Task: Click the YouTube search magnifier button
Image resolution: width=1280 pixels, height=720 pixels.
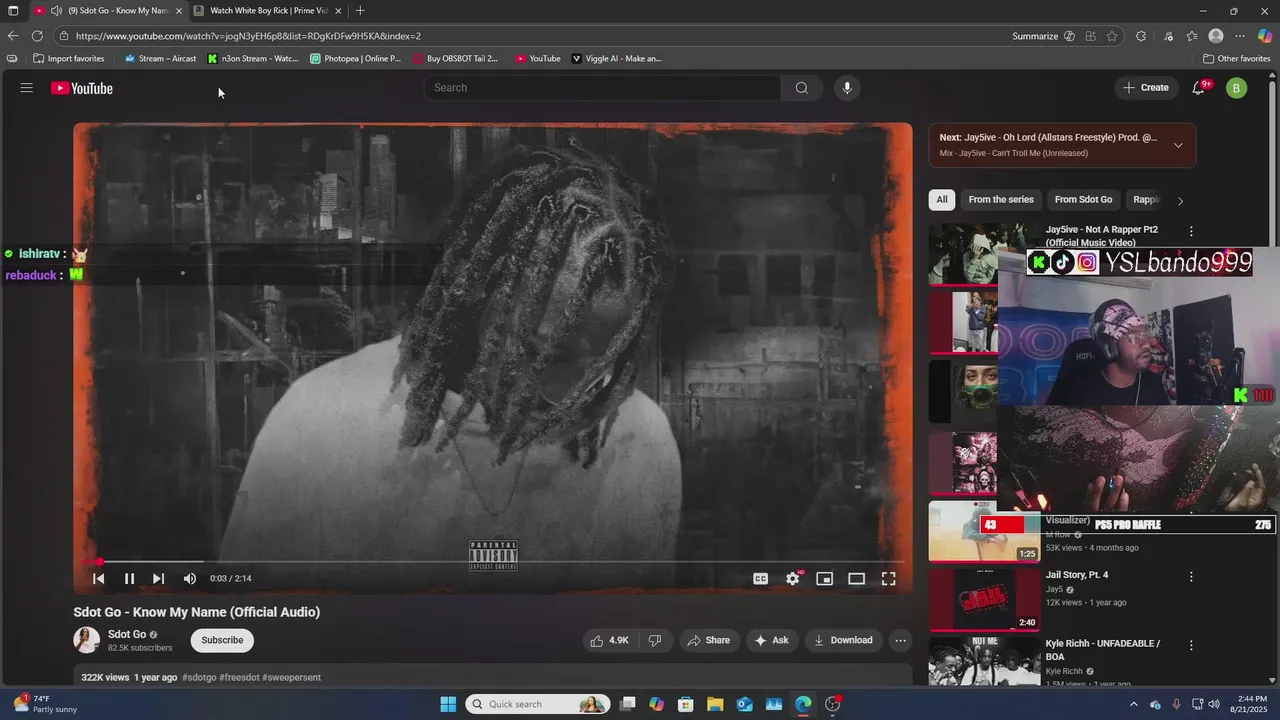Action: 802,88
